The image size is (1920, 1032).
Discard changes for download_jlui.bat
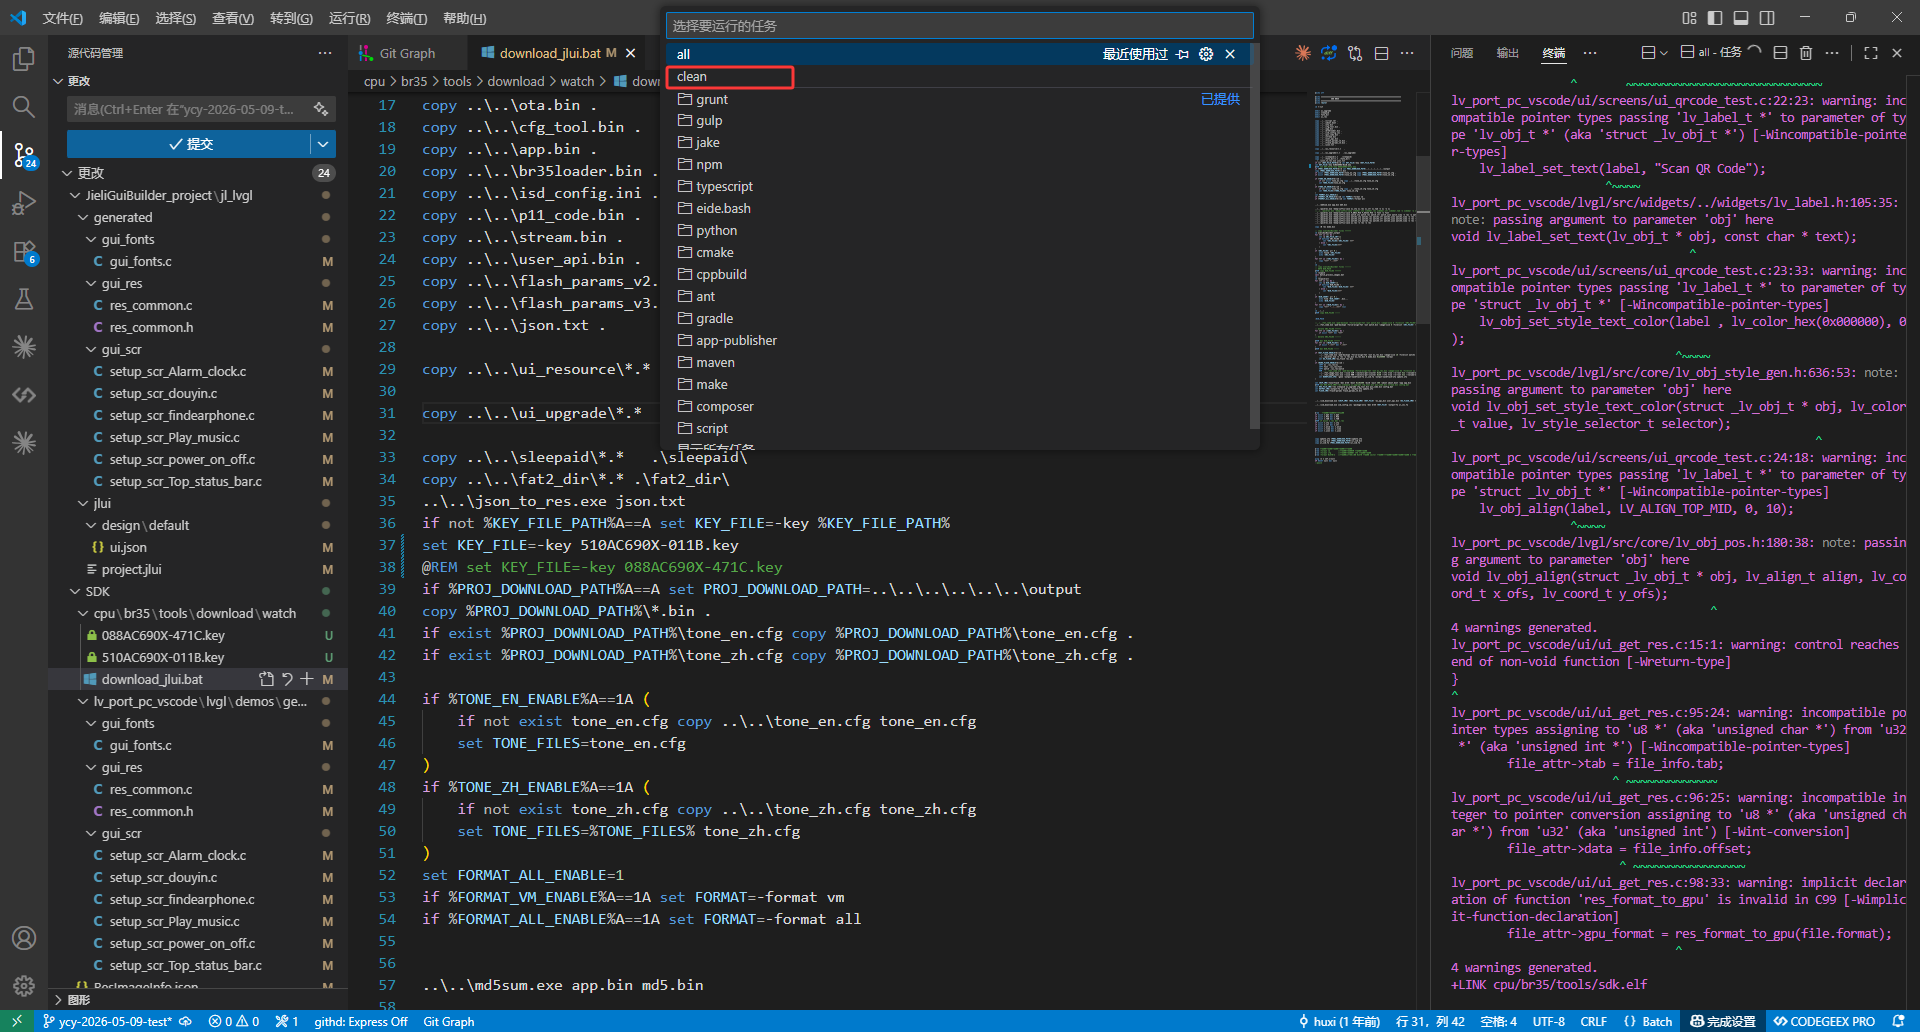[x=287, y=679]
